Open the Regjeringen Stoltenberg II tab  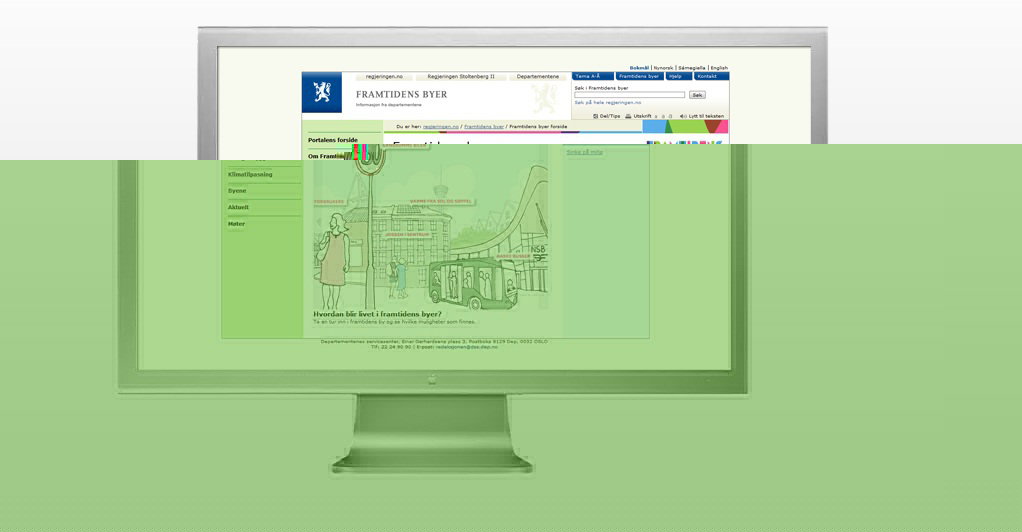(461, 76)
